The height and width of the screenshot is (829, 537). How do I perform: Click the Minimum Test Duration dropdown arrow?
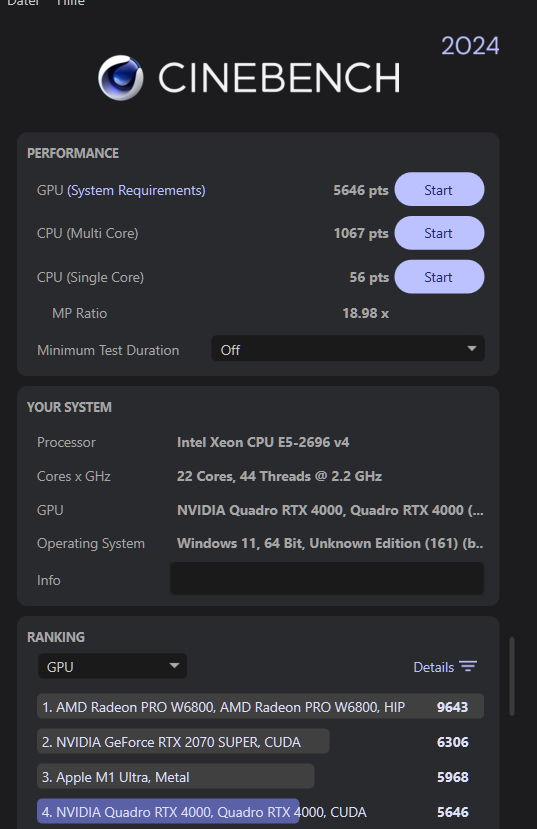pos(471,349)
